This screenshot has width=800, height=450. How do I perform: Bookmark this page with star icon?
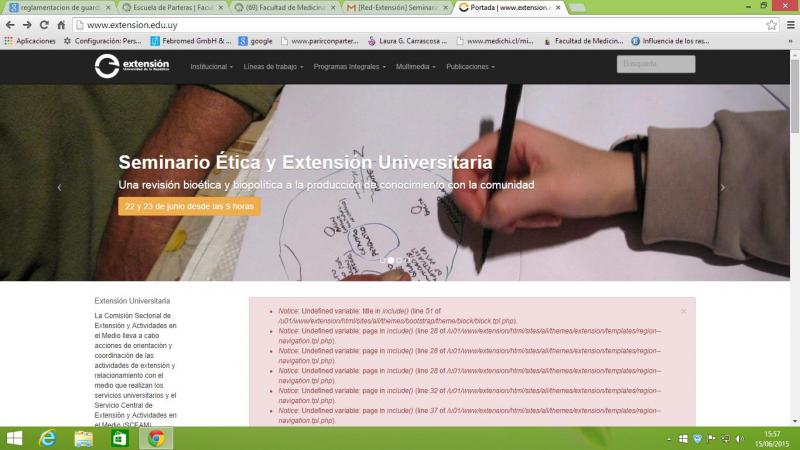pos(769,24)
